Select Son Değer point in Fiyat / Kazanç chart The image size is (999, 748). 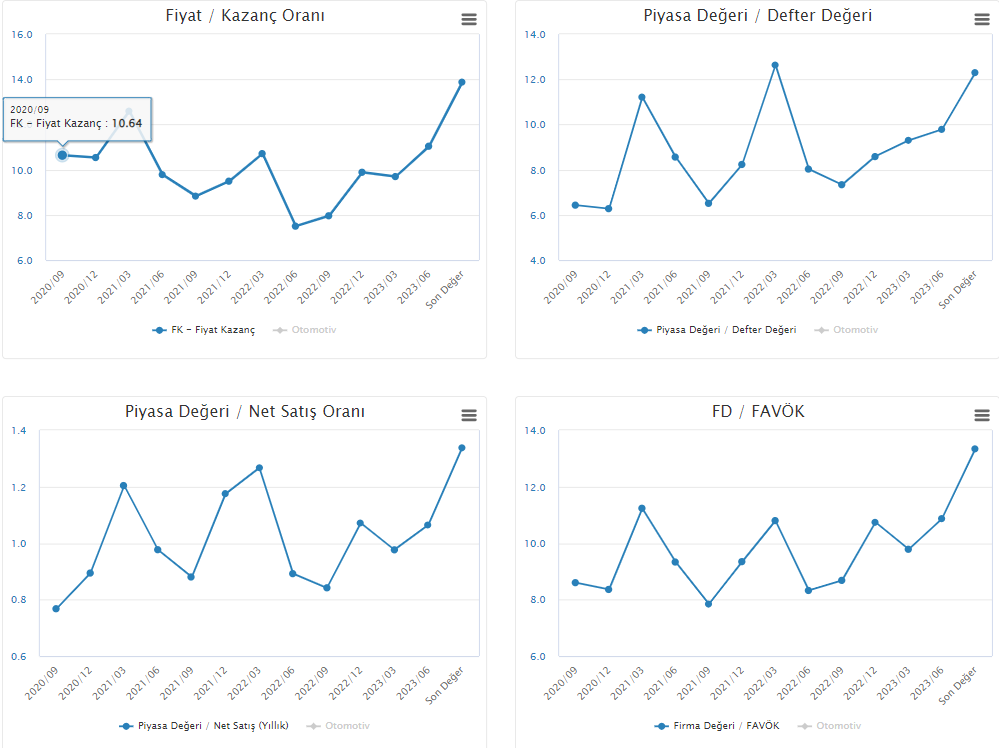pos(461,82)
